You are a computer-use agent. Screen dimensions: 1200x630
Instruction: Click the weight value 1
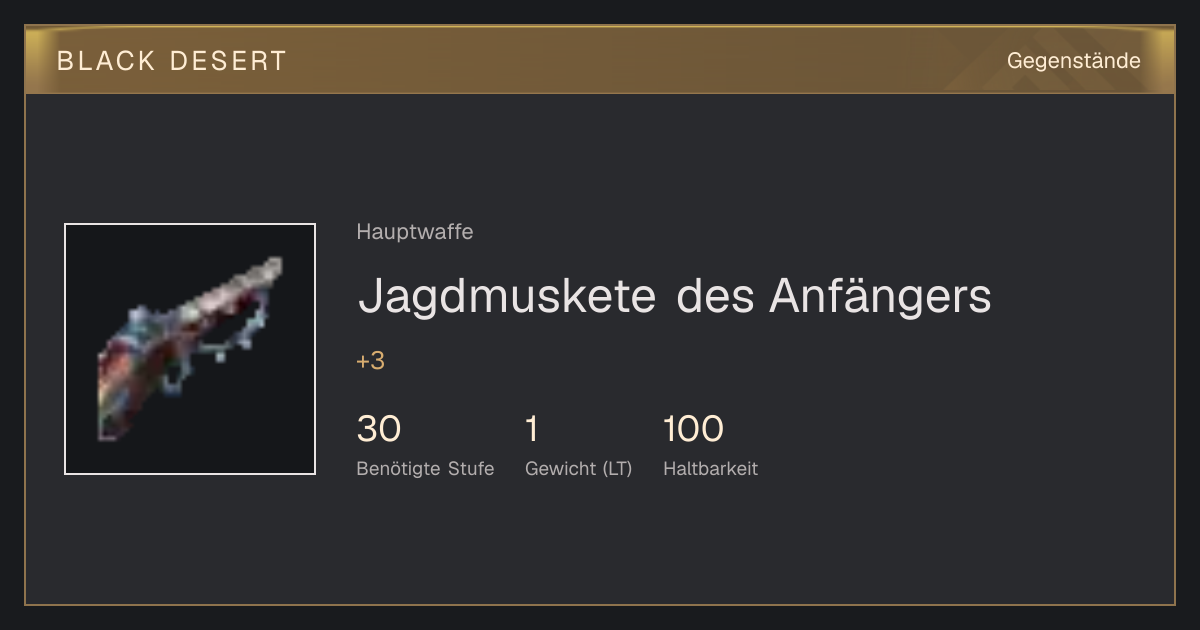(x=532, y=429)
